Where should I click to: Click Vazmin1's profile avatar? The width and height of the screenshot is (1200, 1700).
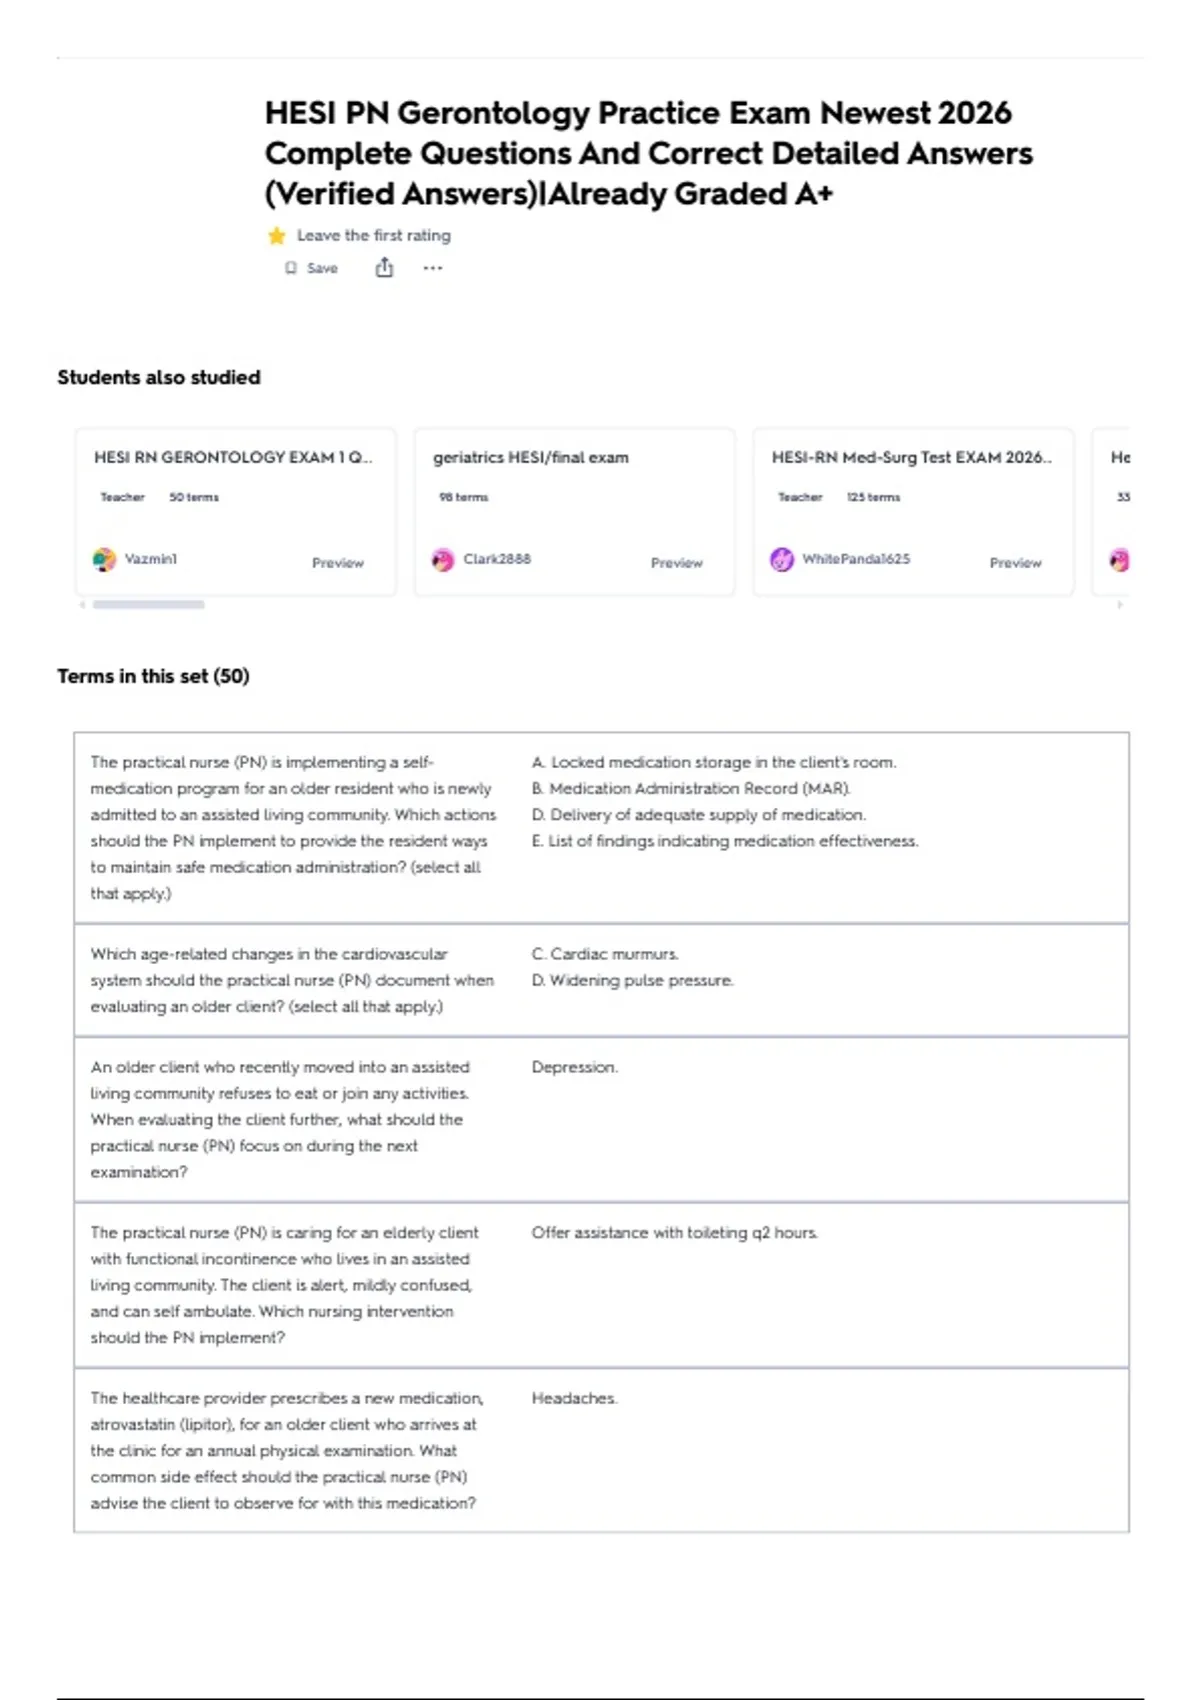104,560
